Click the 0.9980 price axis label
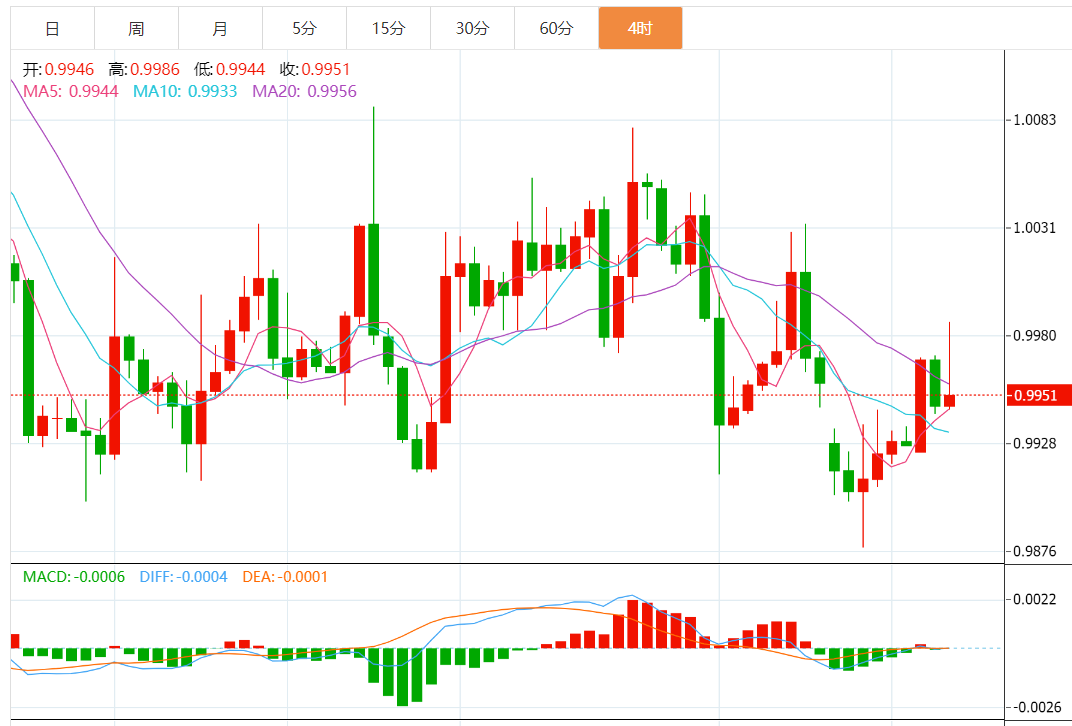 [x=1035, y=336]
